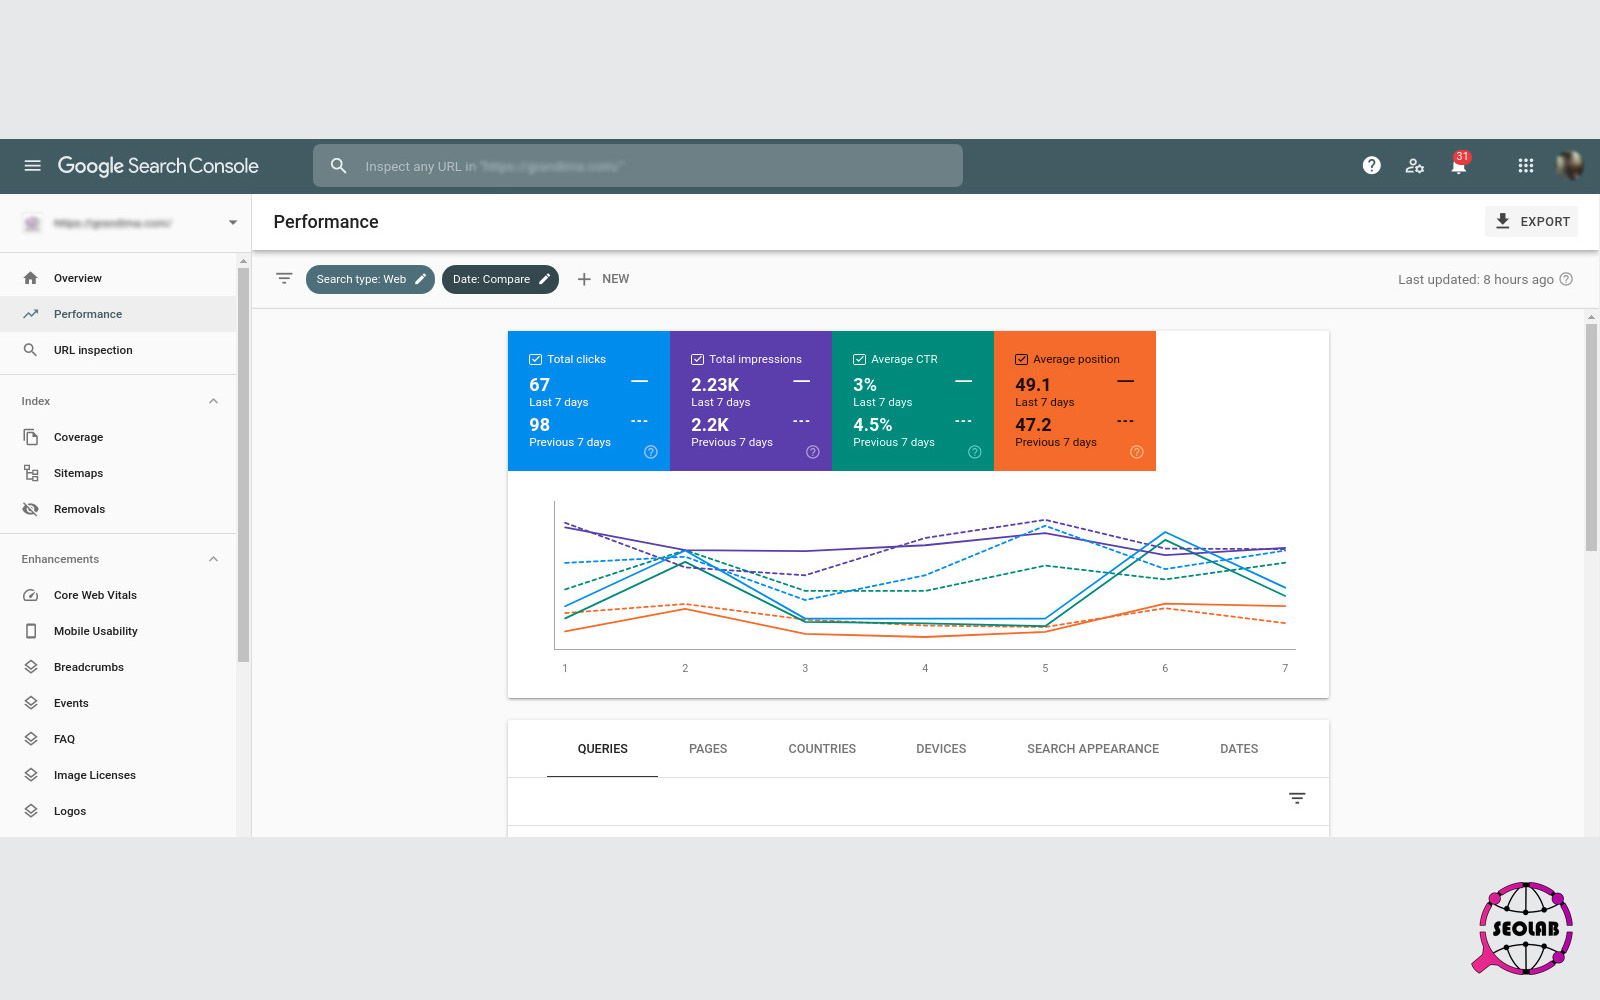Open the FAQ enhancement report

118,739
